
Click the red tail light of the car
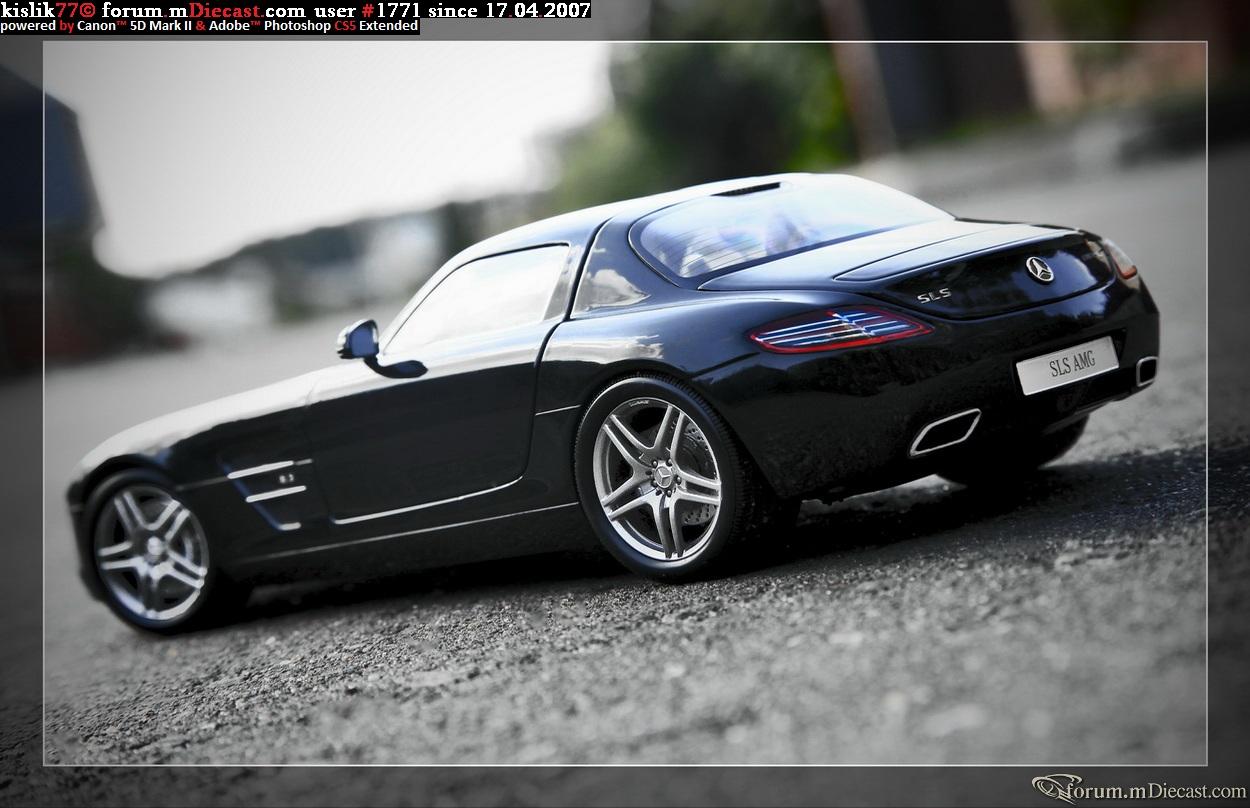coord(838,329)
